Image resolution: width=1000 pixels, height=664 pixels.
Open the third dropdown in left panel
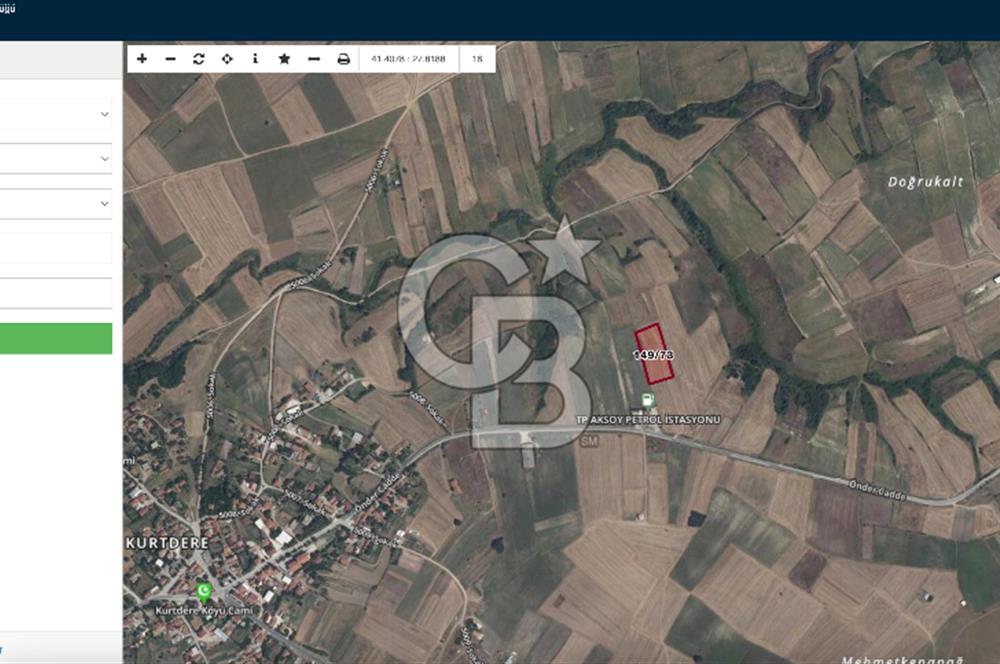point(56,203)
